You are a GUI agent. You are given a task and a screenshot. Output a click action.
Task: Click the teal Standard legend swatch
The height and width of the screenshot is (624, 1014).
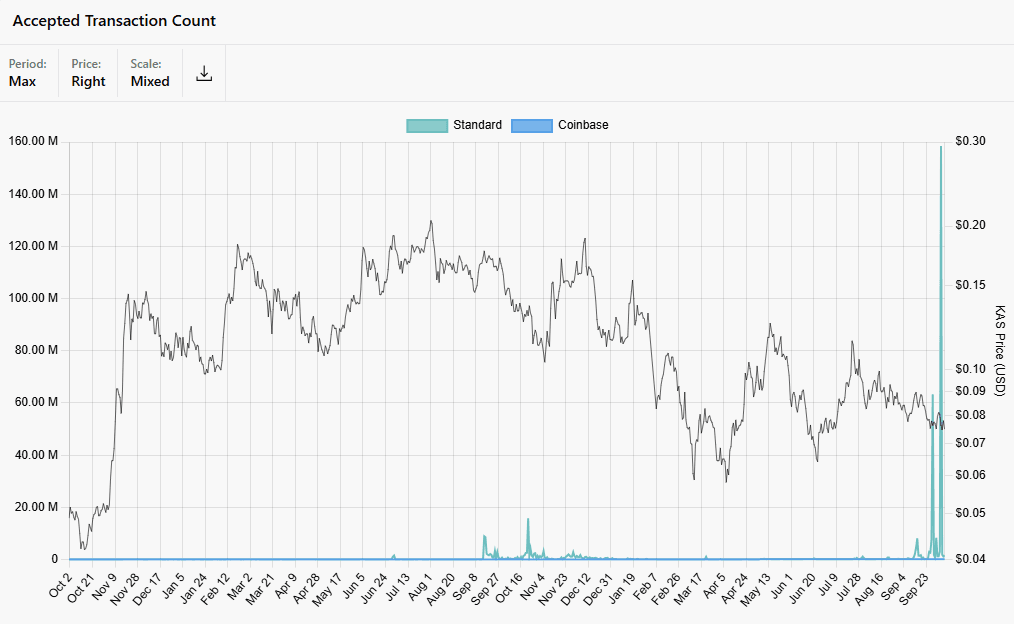[426, 125]
